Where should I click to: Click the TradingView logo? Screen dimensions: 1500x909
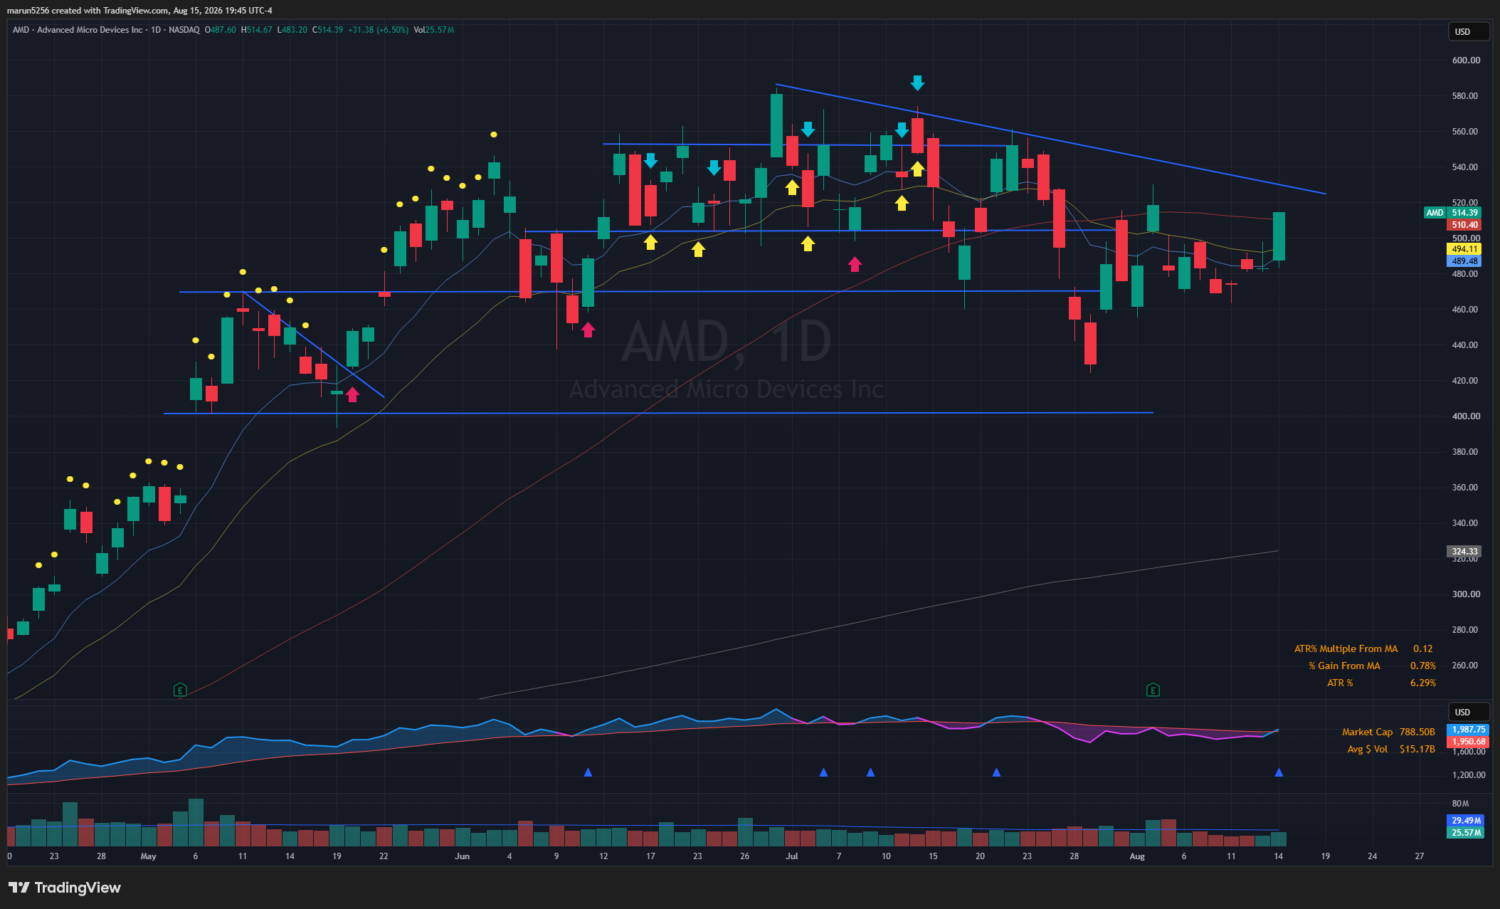coord(64,888)
